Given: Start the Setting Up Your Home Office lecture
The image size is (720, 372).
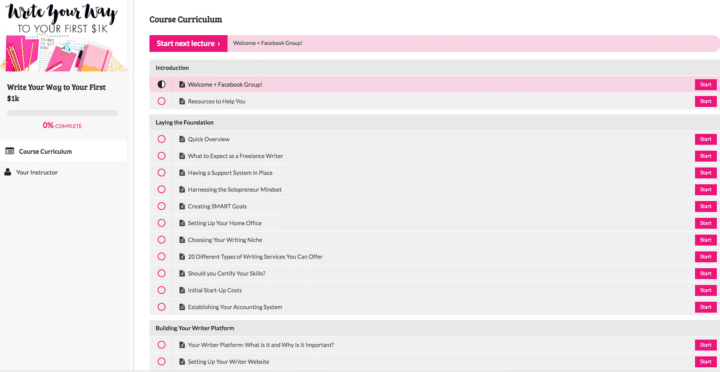Looking at the screenshot, I should tap(705, 223).
